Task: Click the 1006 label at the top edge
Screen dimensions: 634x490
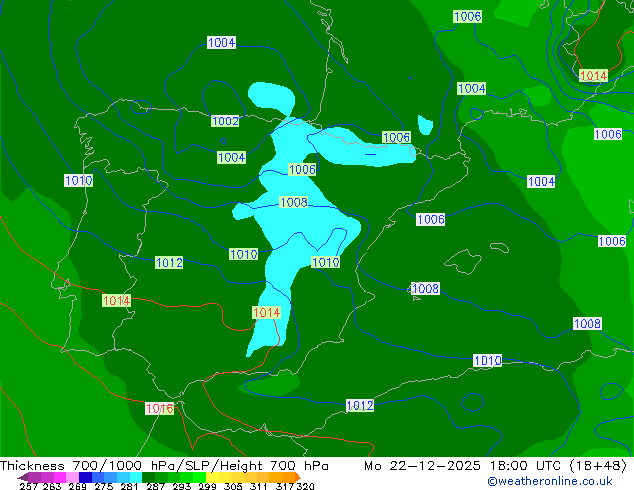Action: pyautogui.click(x=467, y=17)
